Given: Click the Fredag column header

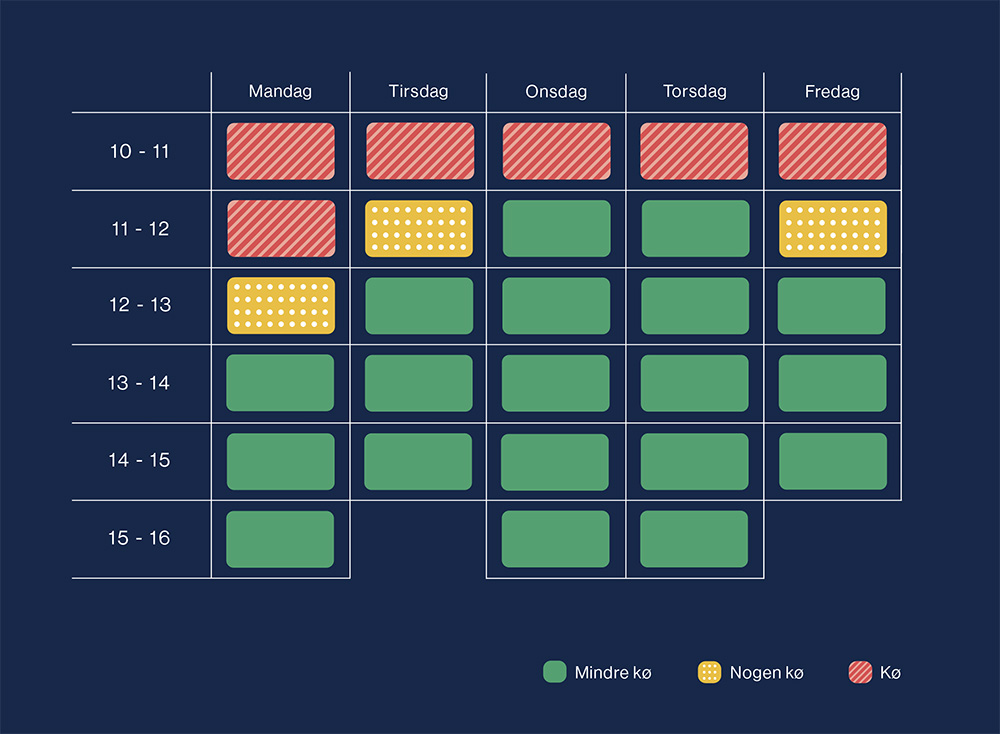Looking at the screenshot, I should (x=832, y=92).
